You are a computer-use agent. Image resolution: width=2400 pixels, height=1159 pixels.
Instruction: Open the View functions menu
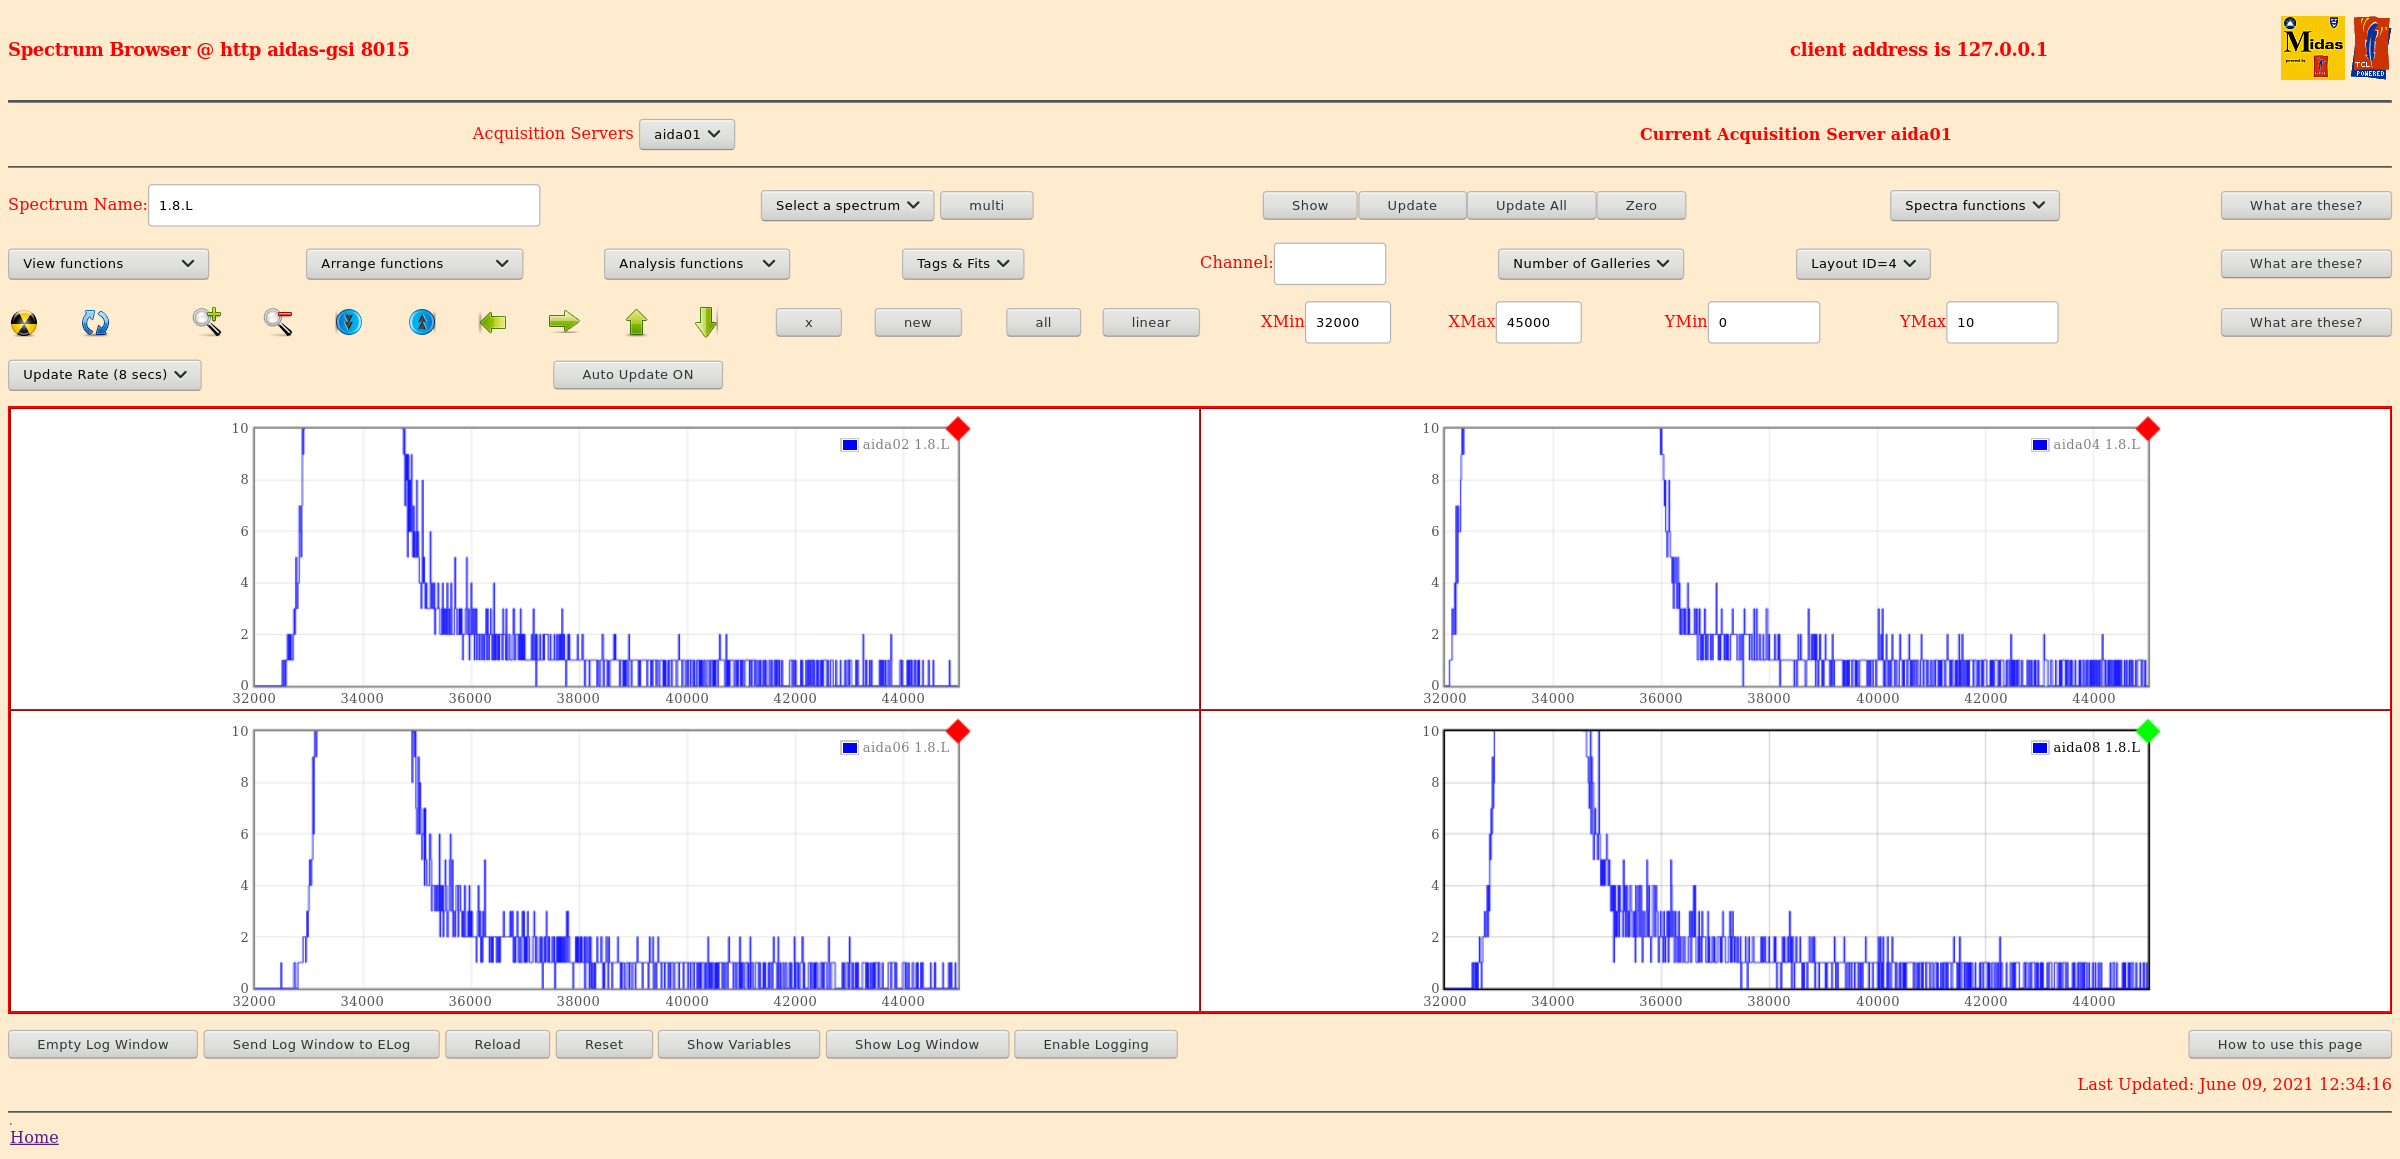coord(108,264)
